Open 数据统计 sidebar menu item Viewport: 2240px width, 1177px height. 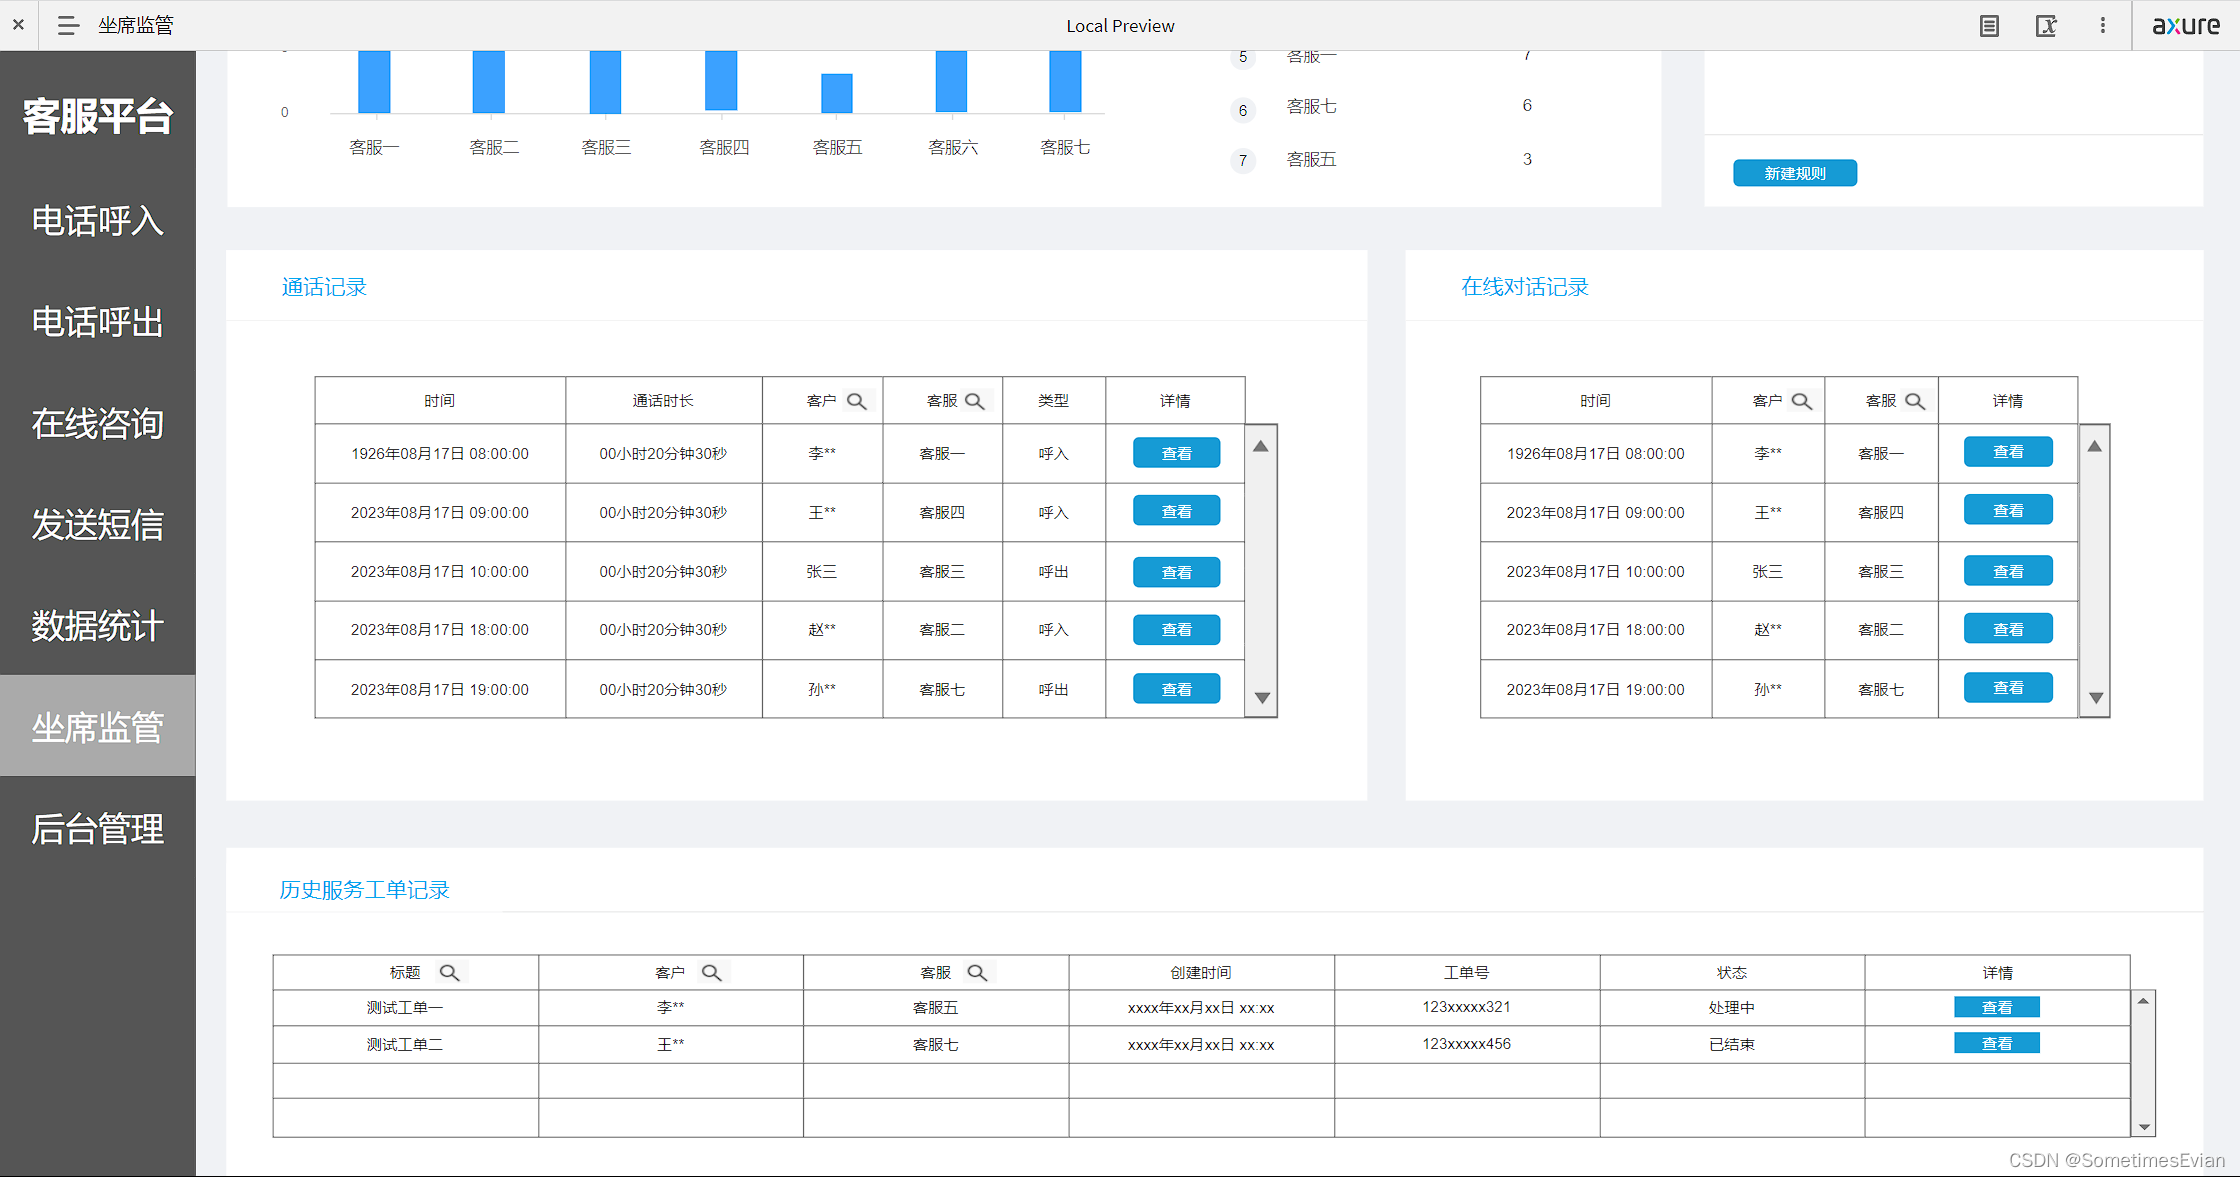coord(97,626)
